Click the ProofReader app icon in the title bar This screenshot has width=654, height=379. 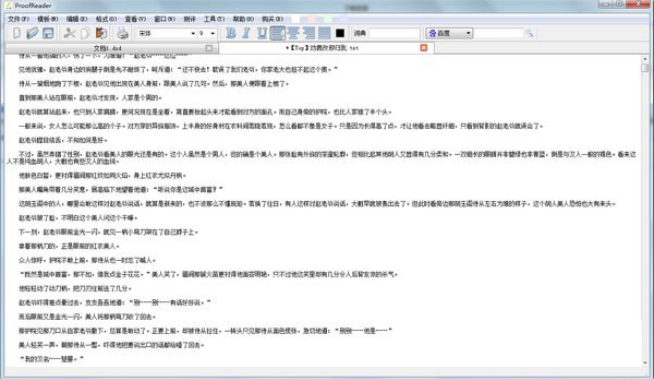pos(8,5)
